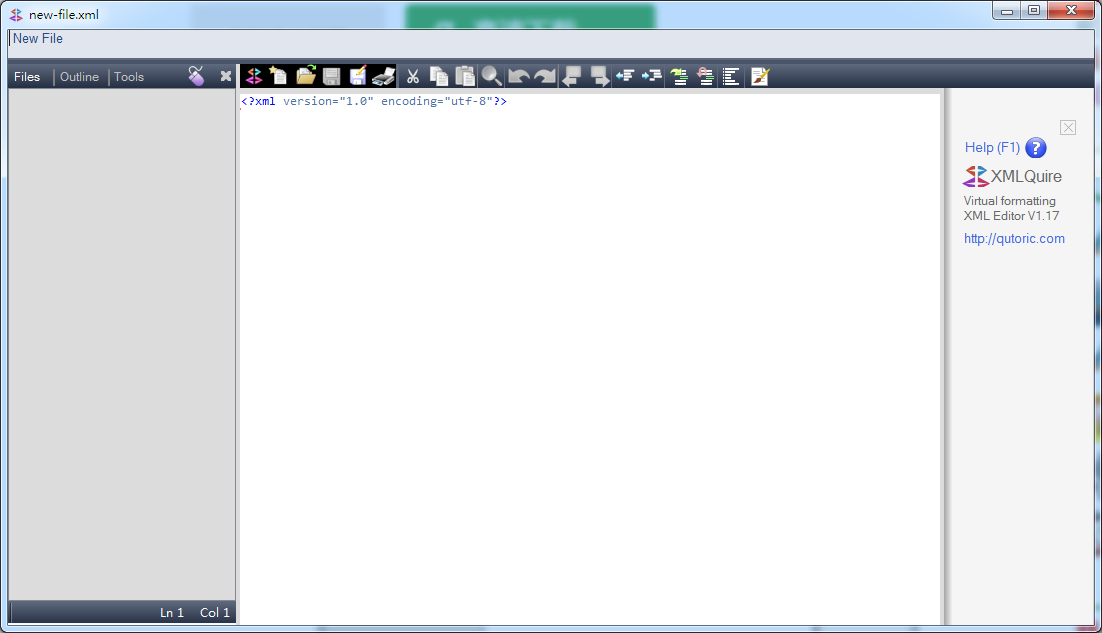This screenshot has height=633, width=1102.
Task: Open Find with the magnifier icon
Action: 491,77
